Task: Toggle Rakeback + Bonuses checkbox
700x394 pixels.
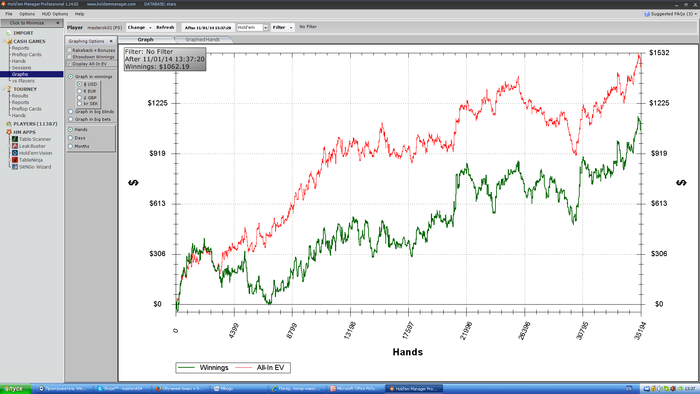Action: [x=69, y=50]
